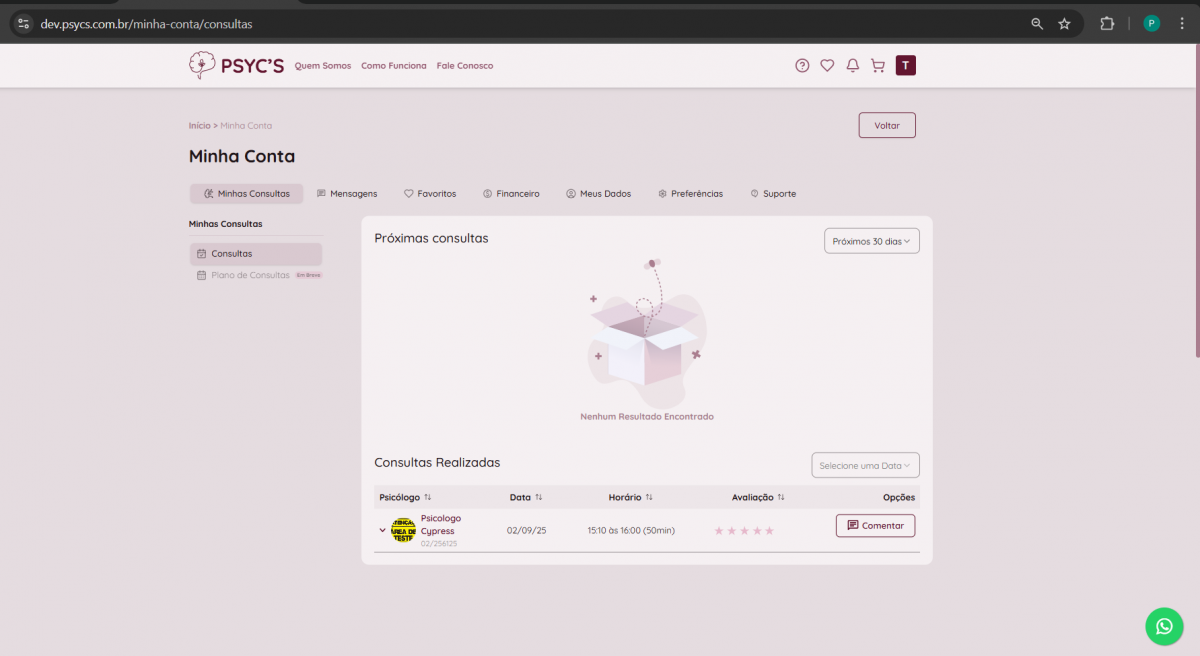Open the 'Selecione uma Data' dropdown
Image resolution: width=1200 pixels, height=656 pixels.
pyautogui.click(x=865, y=466)
